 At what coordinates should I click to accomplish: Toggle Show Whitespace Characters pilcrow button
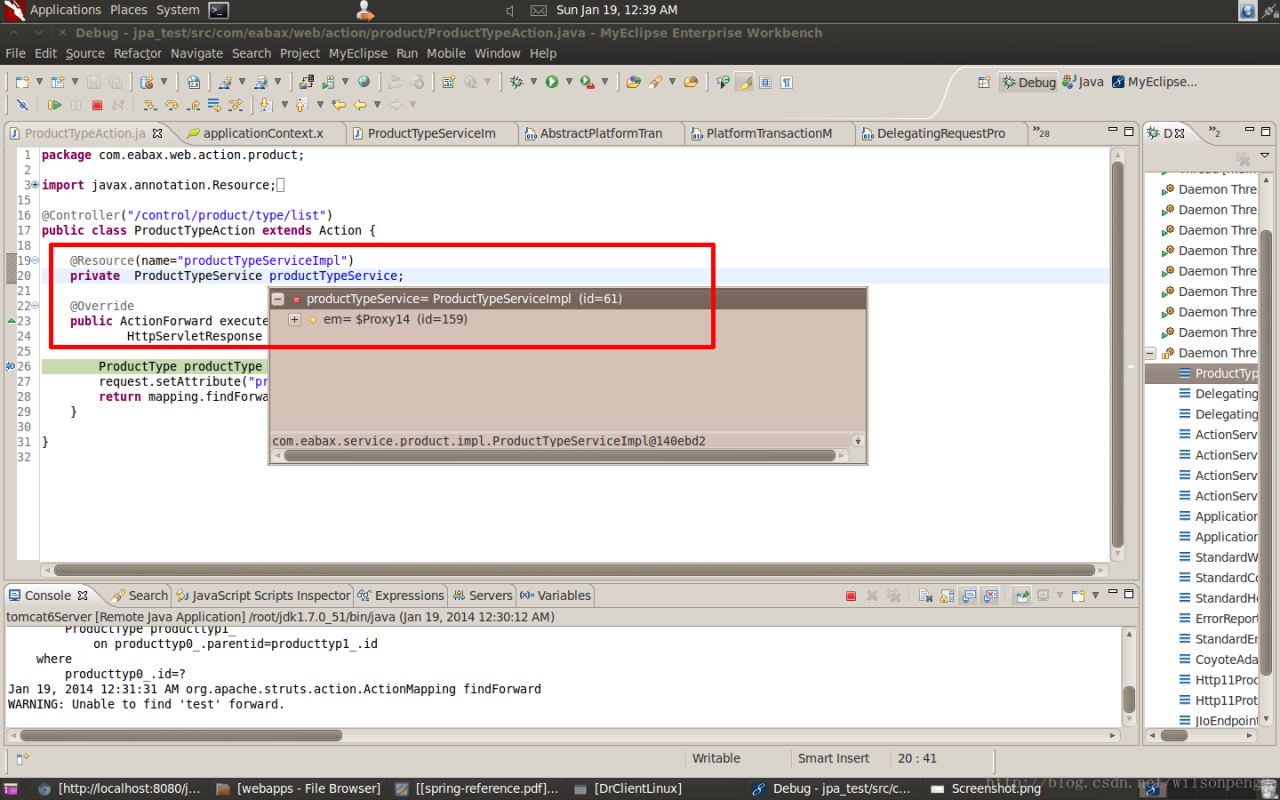tap(787, 82)
